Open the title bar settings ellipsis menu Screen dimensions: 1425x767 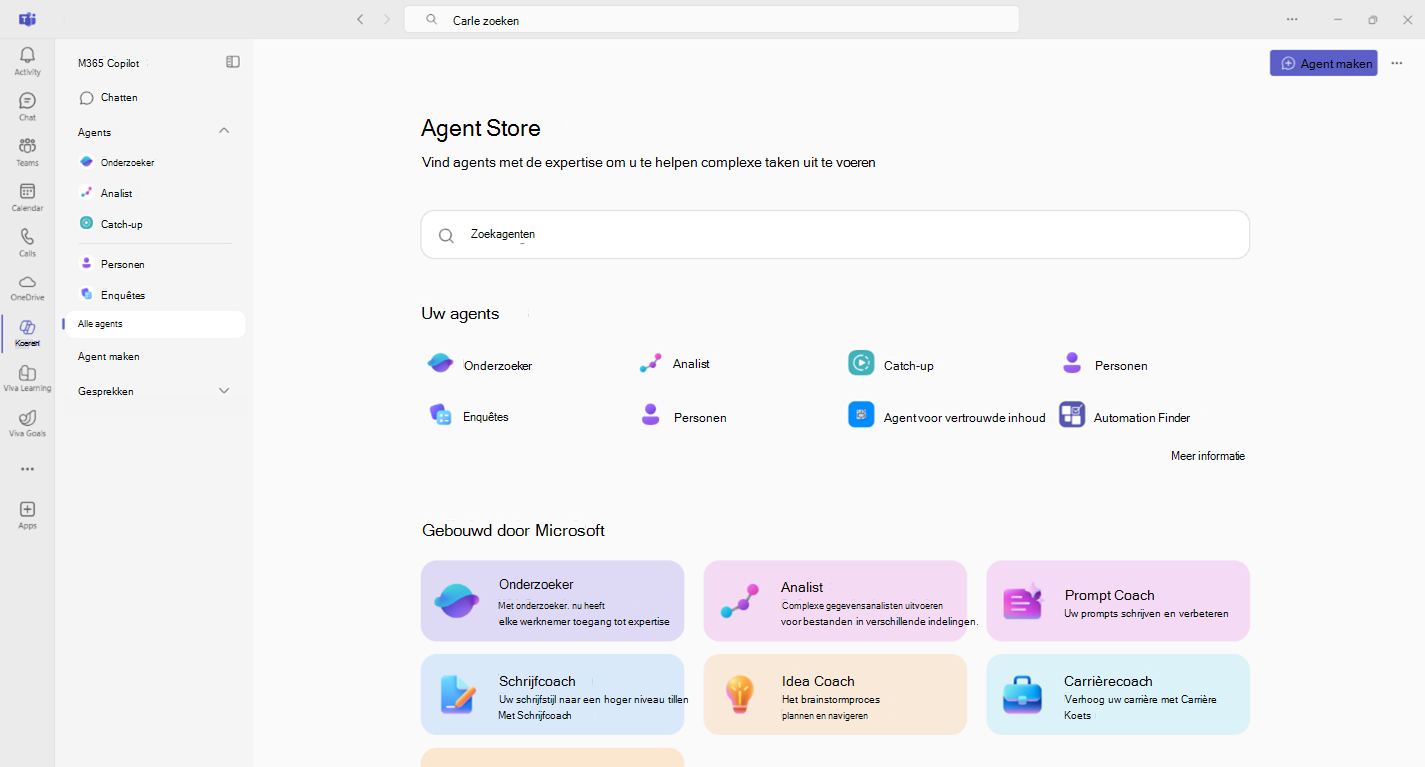click(1292, 19)
